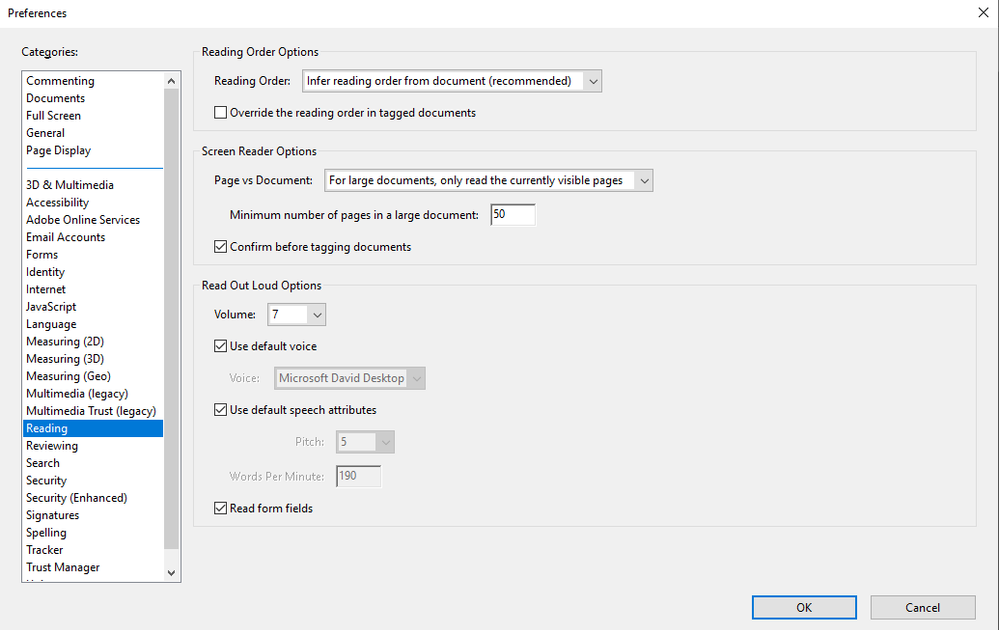Uncheck Read form fields option
Screen dimensions: 999x630
(221, 509)
